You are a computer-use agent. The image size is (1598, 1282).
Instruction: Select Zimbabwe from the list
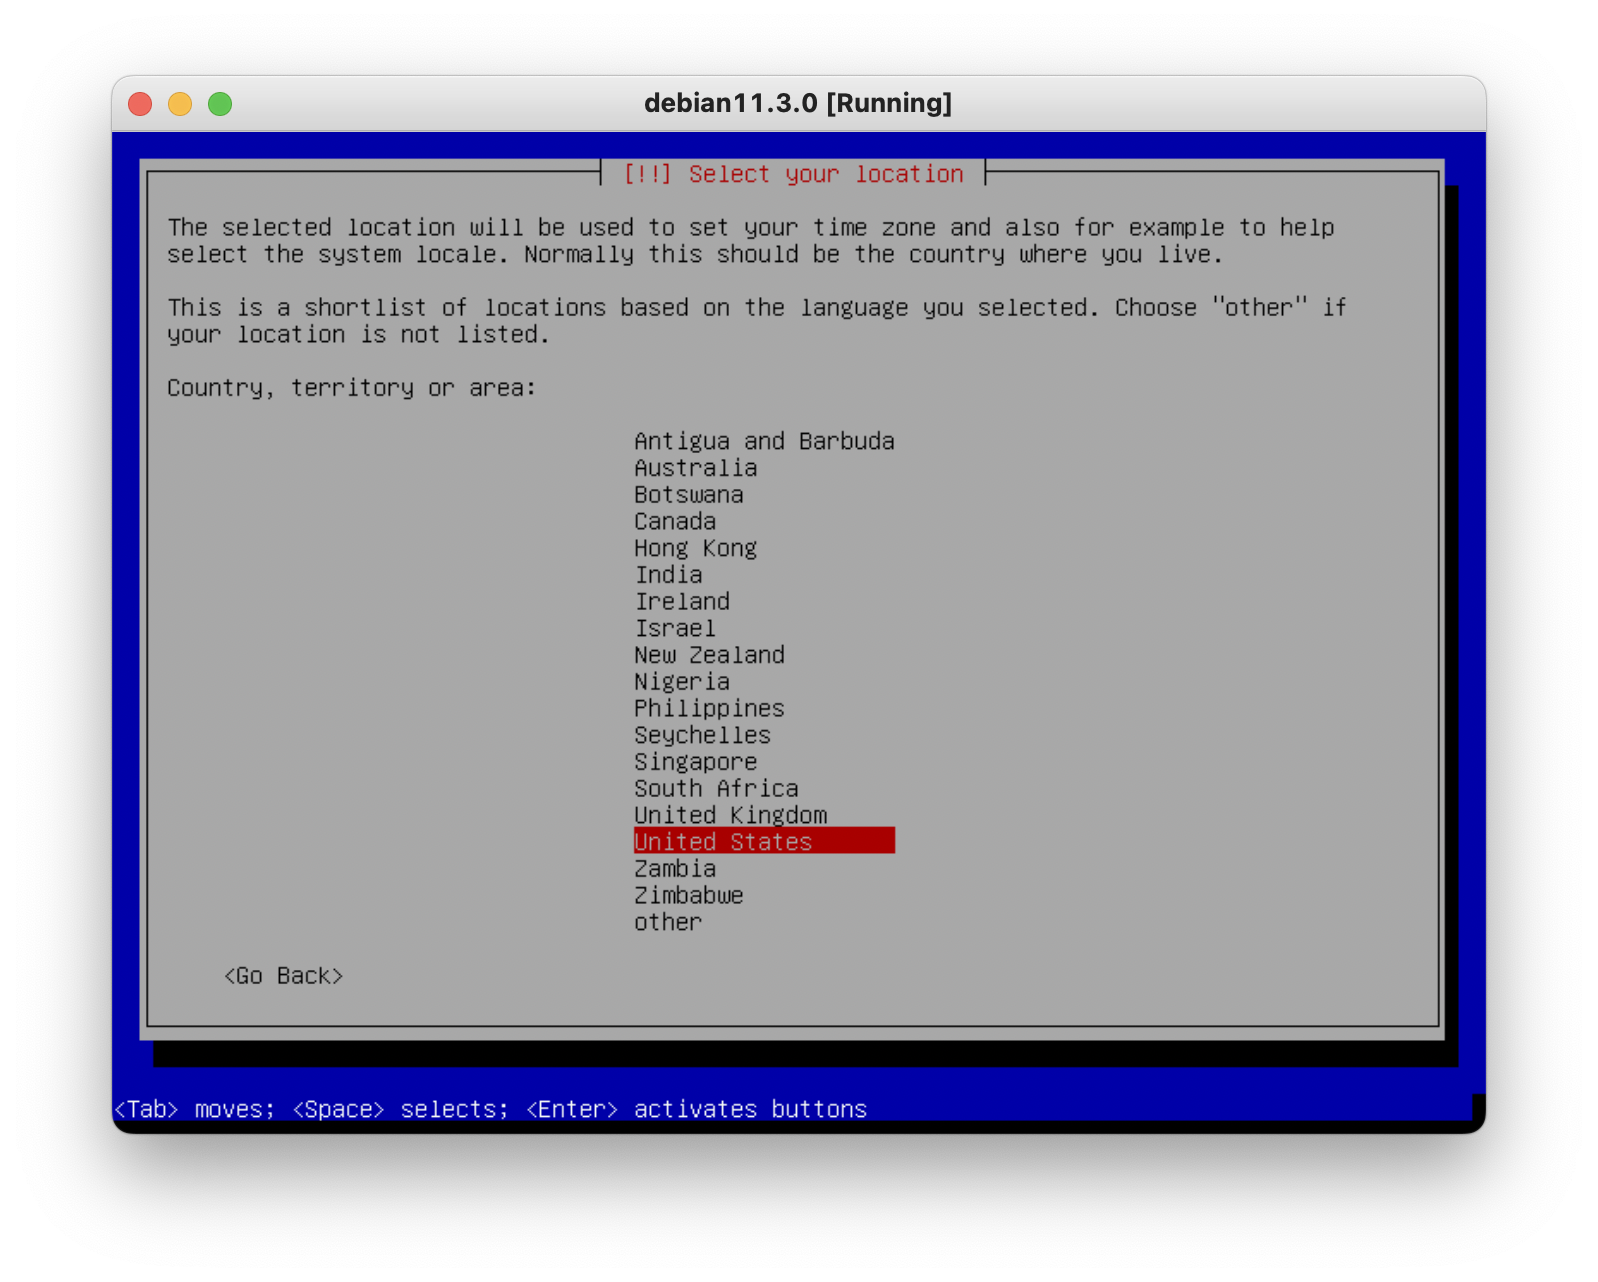688,896
